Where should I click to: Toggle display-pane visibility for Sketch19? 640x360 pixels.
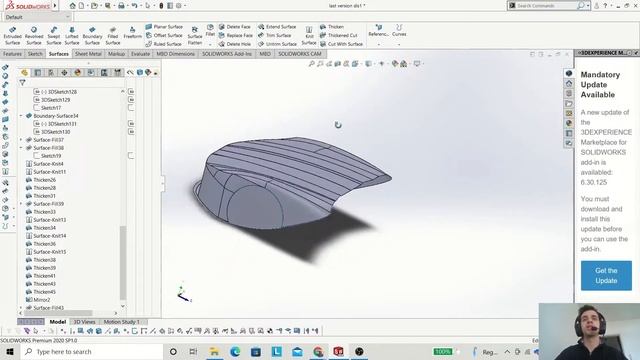click(131, 156)
